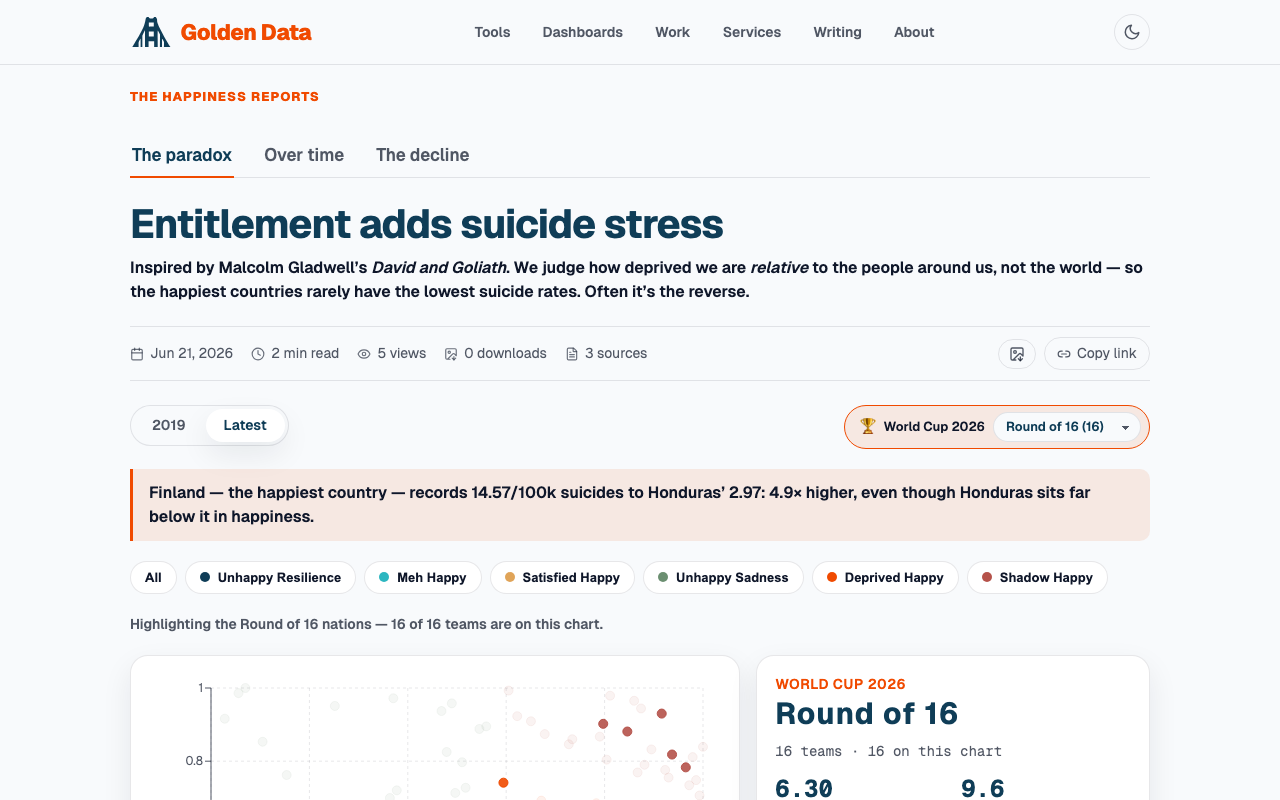The height and width of the screenshot is (800, 1280).
Task: Click the calendar icon by the date
Action: coord(137,354)
